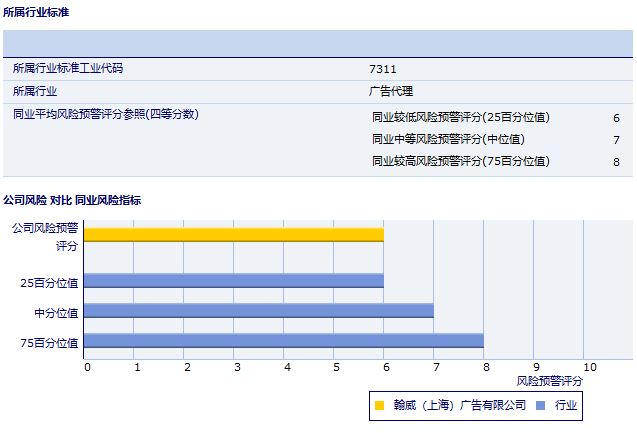Viewport: 637px width, 433px height.
Task: Click the 翰威（上海）广告有限公司 legend label
Action: click(x=459, y=405)
